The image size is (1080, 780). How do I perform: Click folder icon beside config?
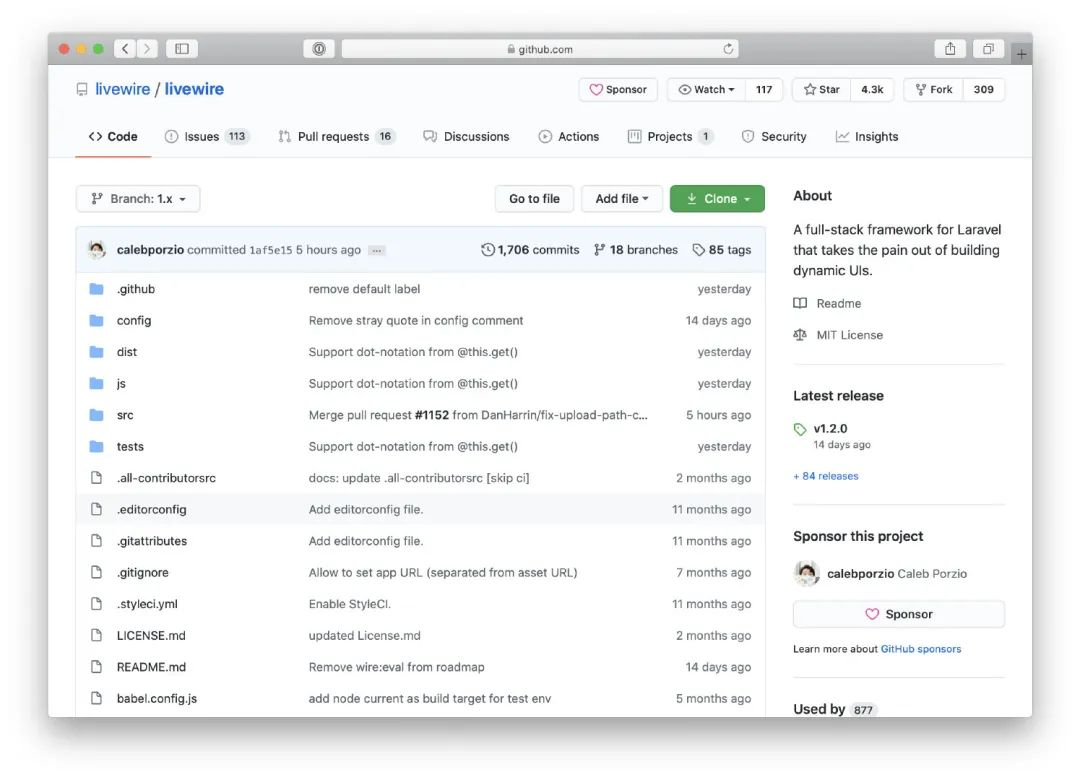[96, 320]
